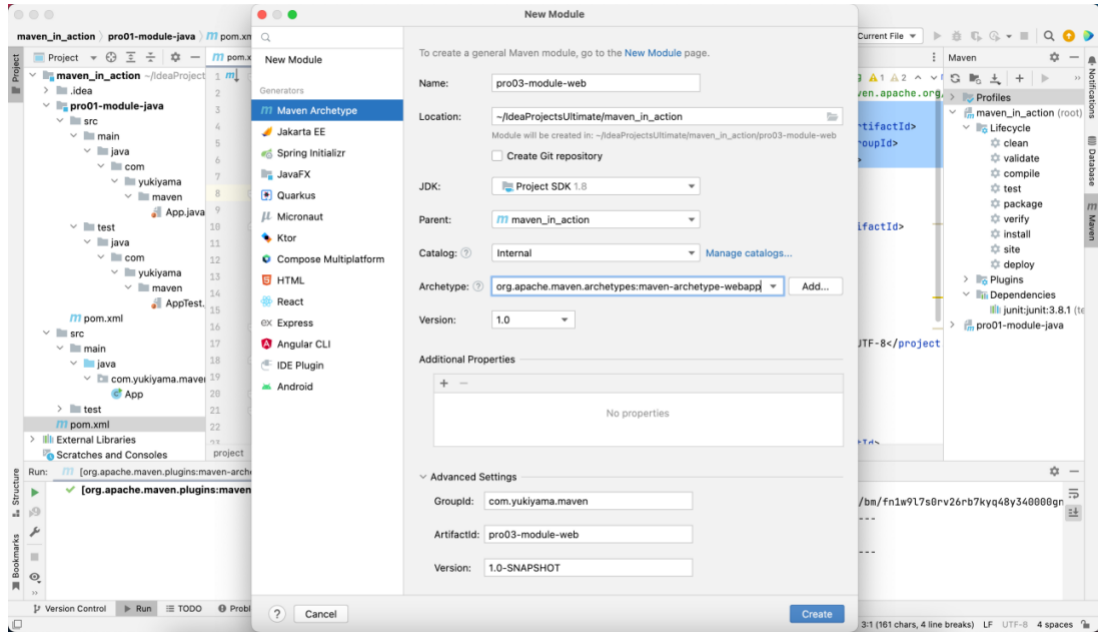This screenshot has width=1106, height=638.
Task: Select junit:junit:3.8.1 dependency
Action: click(x=1035, y=310)
